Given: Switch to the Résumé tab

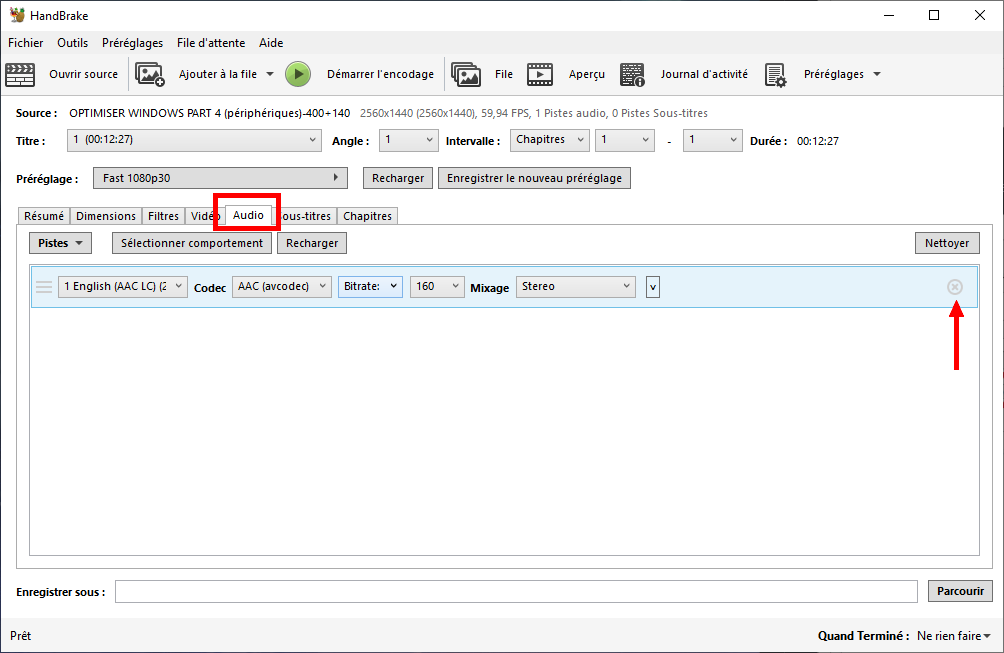Looking at the screenshot, I should [x=44, y=216].
